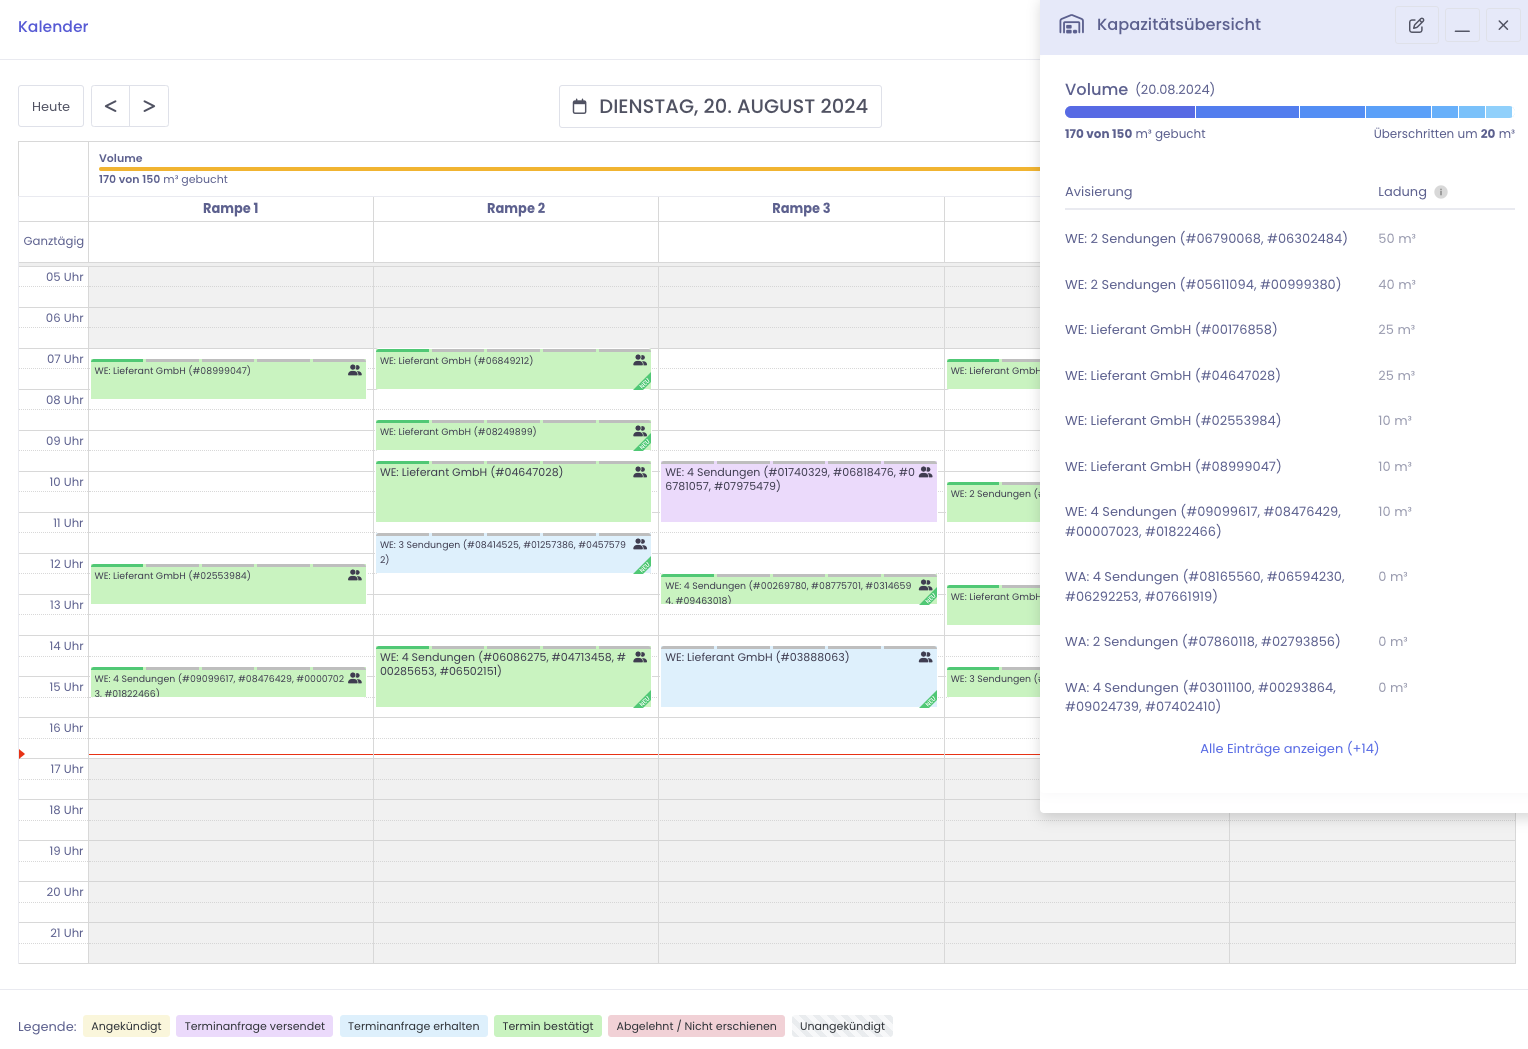Open the Kalender breadcrumb link
Viewport: 1528px width, 1049px height.
(53, 27)
